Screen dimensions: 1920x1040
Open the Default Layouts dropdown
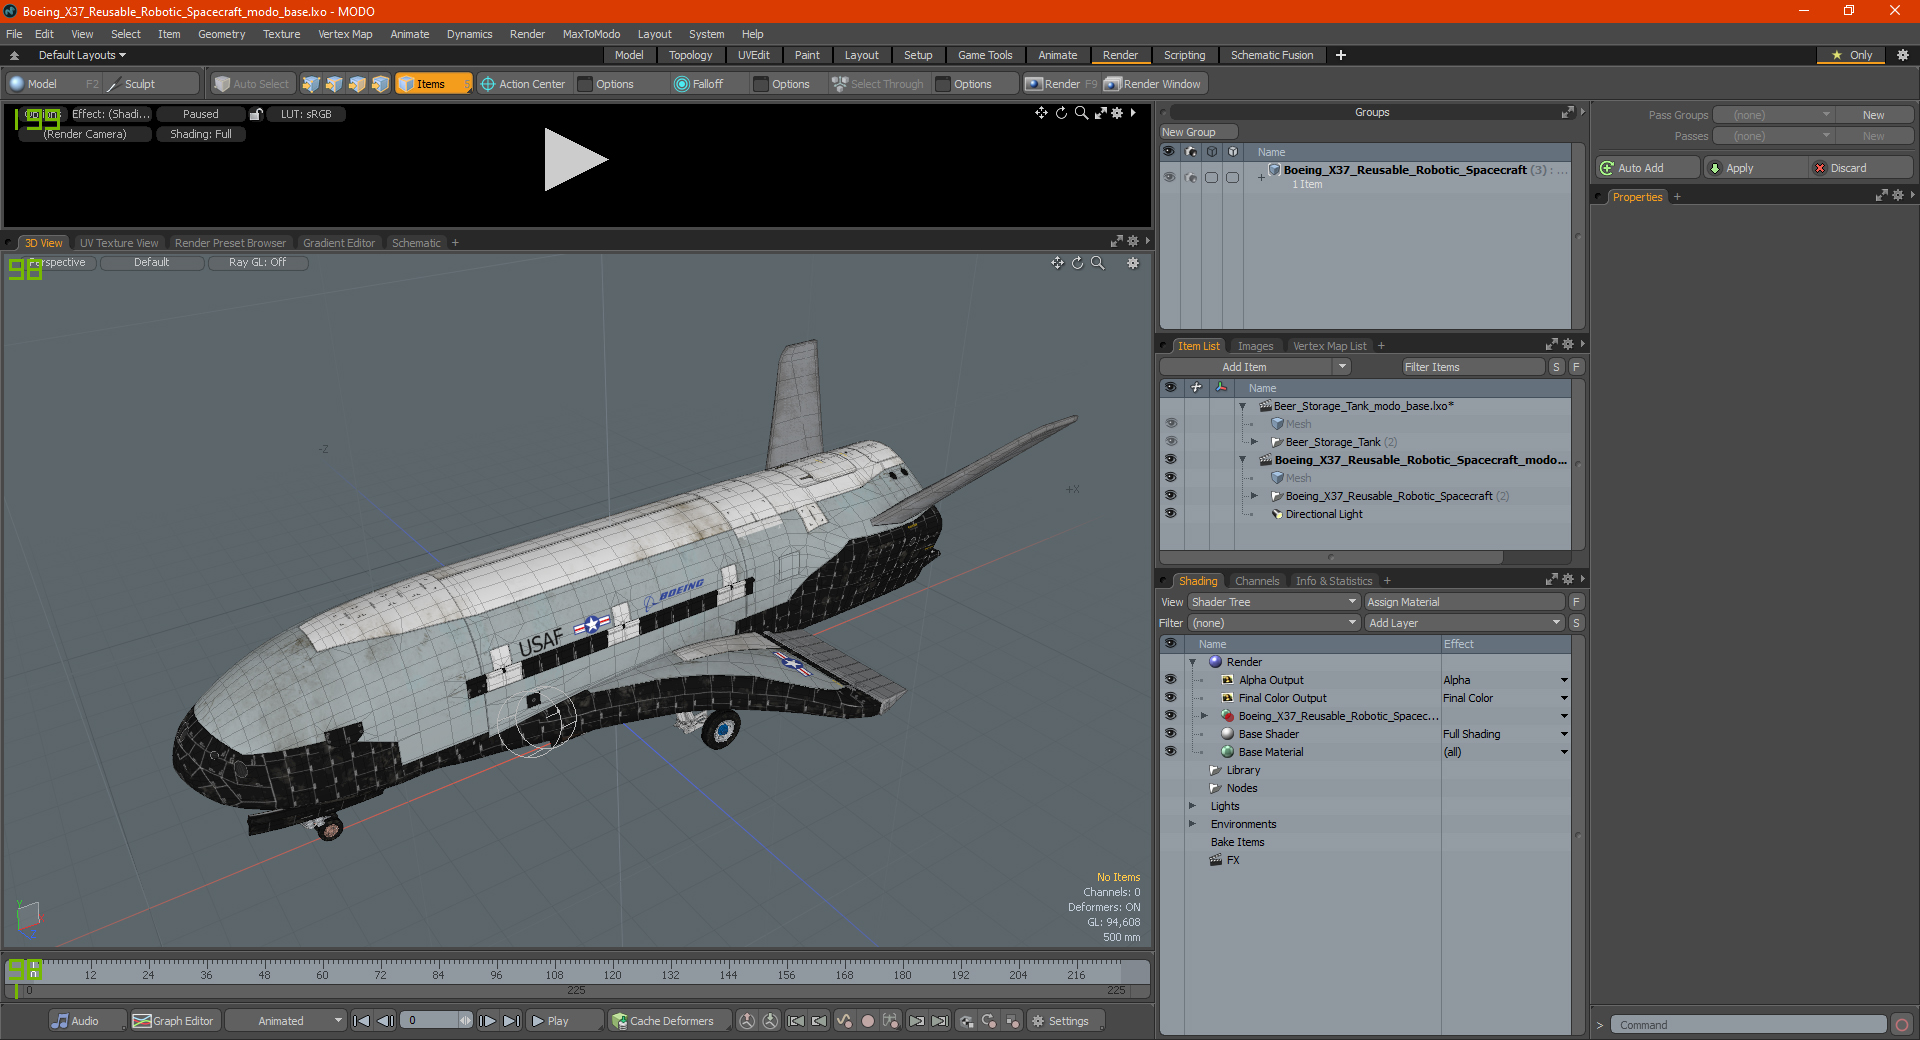click(82, 55)
